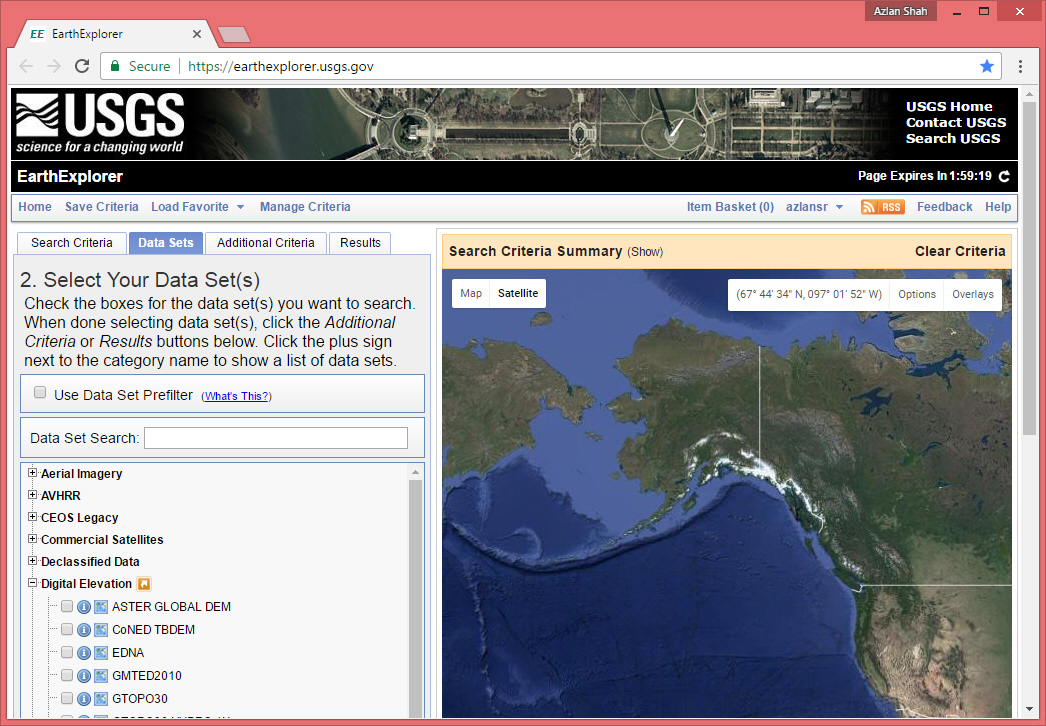Open the map Options menu
The height and width of the screenshot is (726, 1046).
pyautogui.click(x=917, y=294)
